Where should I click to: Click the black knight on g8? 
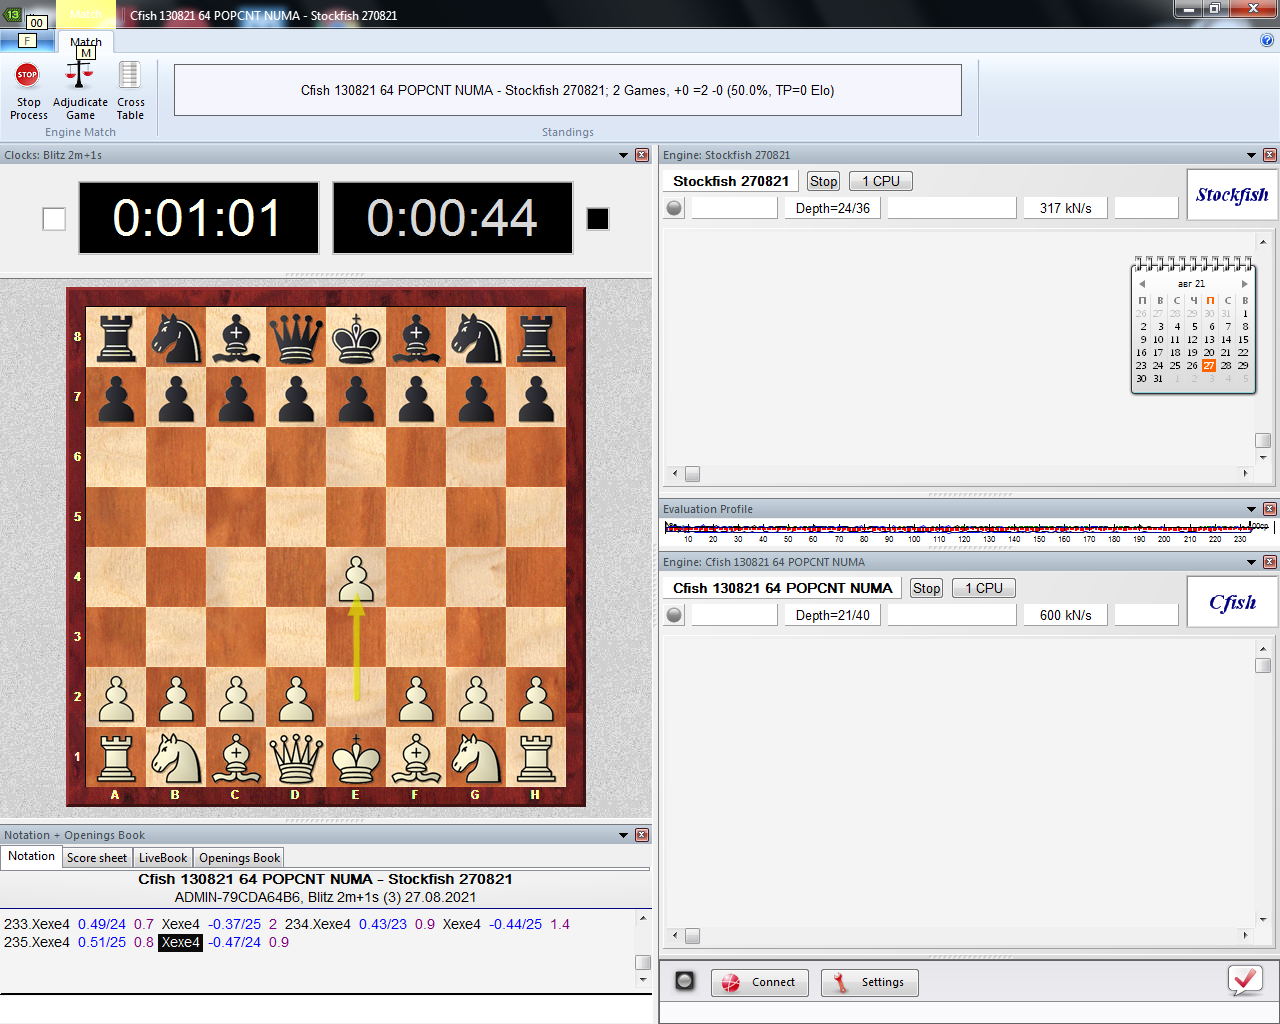[x=476, y=337]
